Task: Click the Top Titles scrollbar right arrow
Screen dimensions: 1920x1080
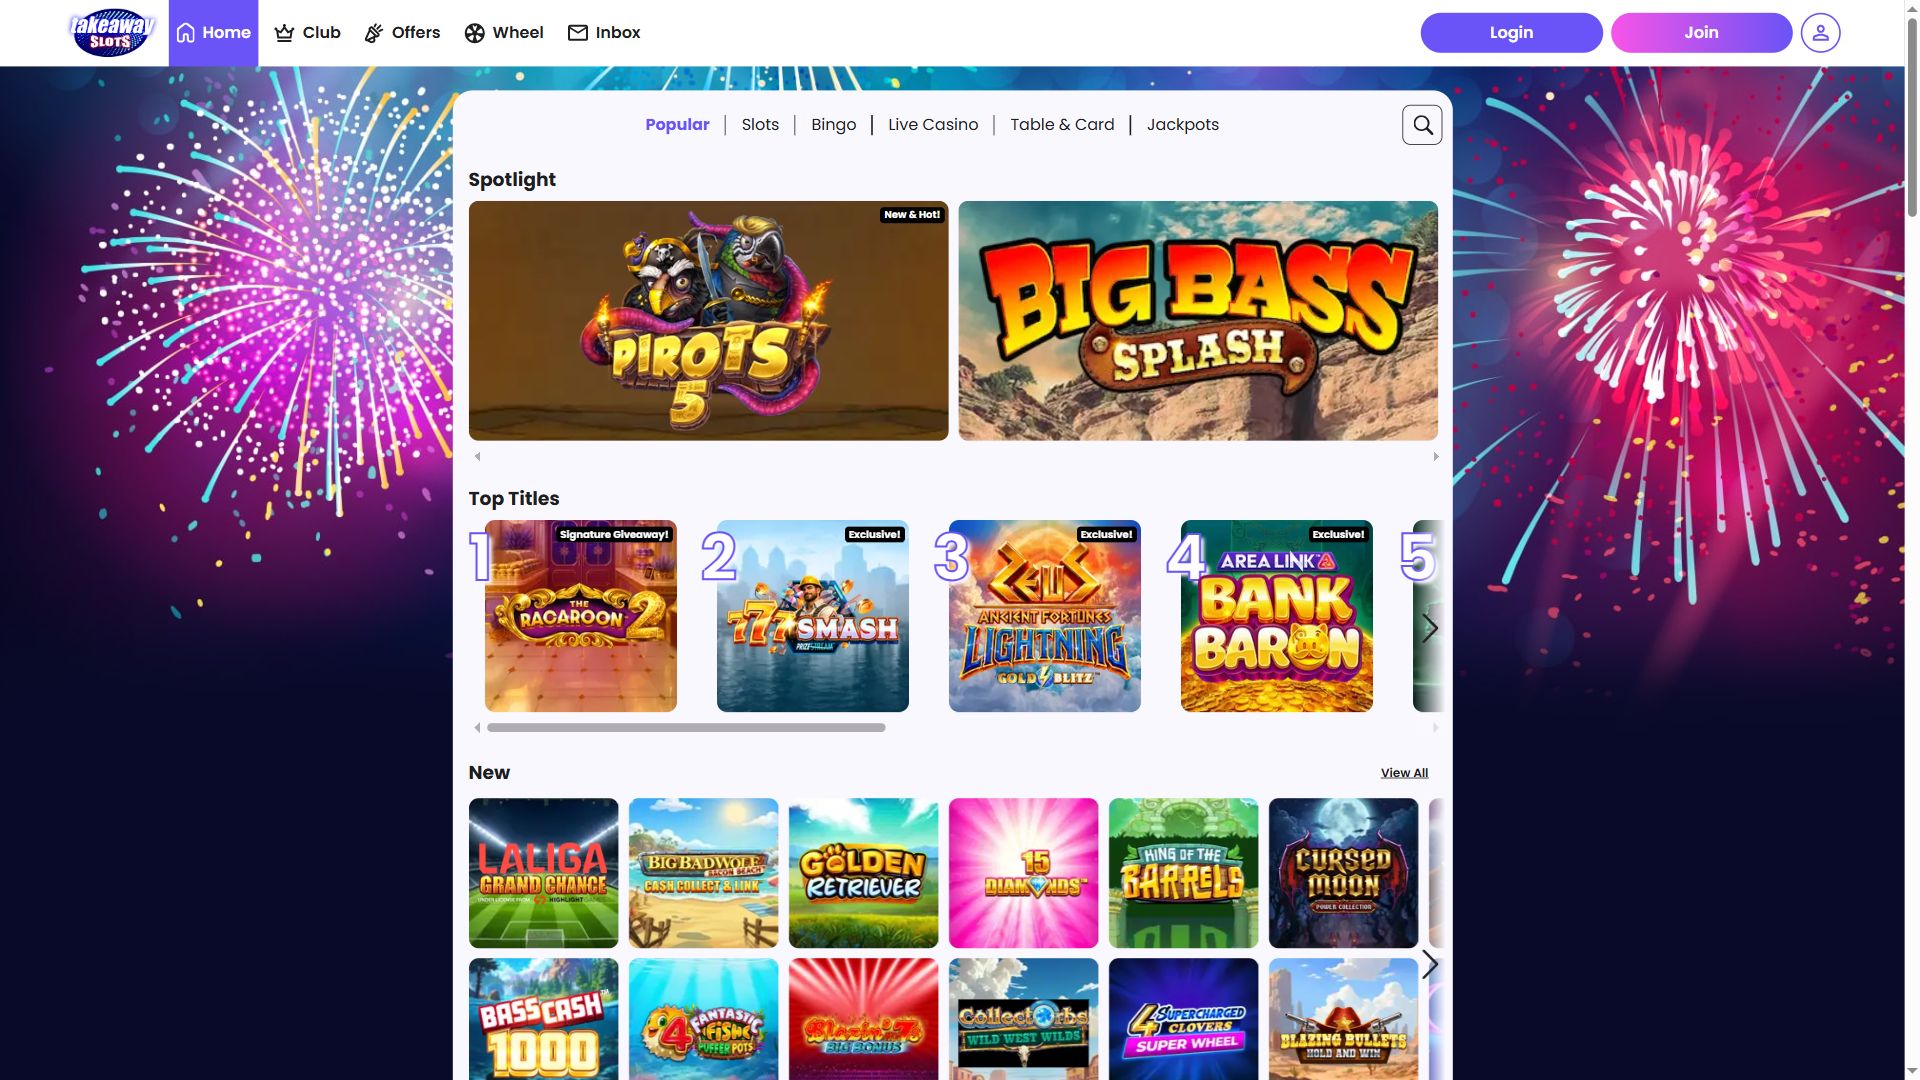Action: [x=1436, y=727]
